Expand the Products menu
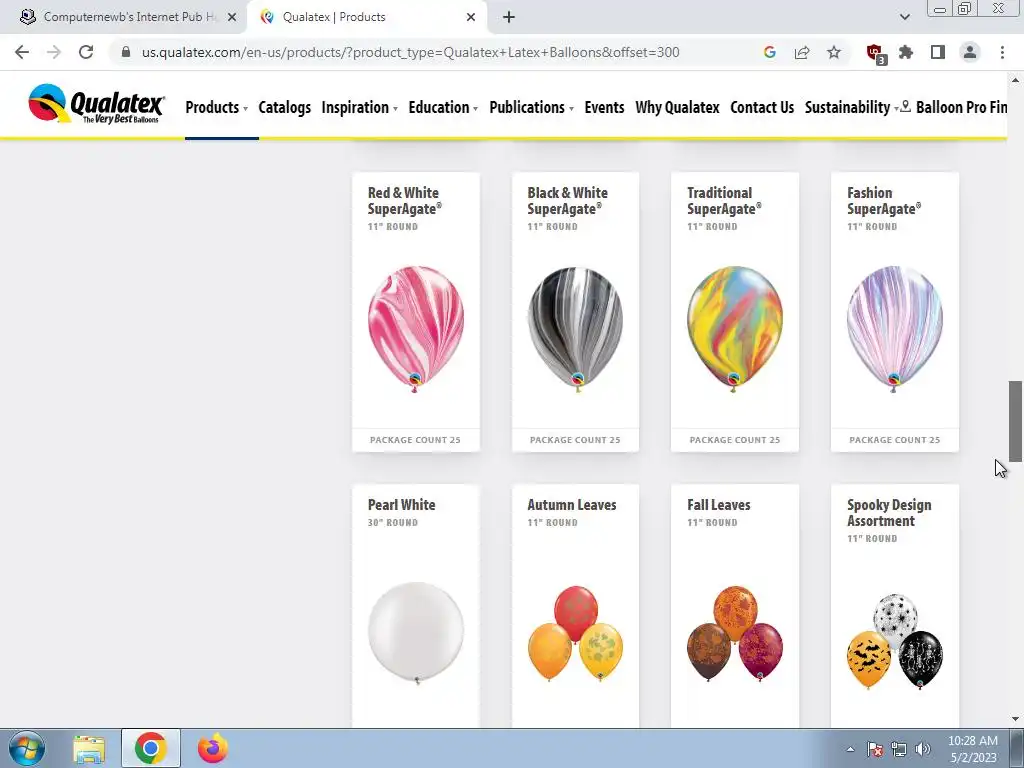1024x768 pixels. point(216,107)
